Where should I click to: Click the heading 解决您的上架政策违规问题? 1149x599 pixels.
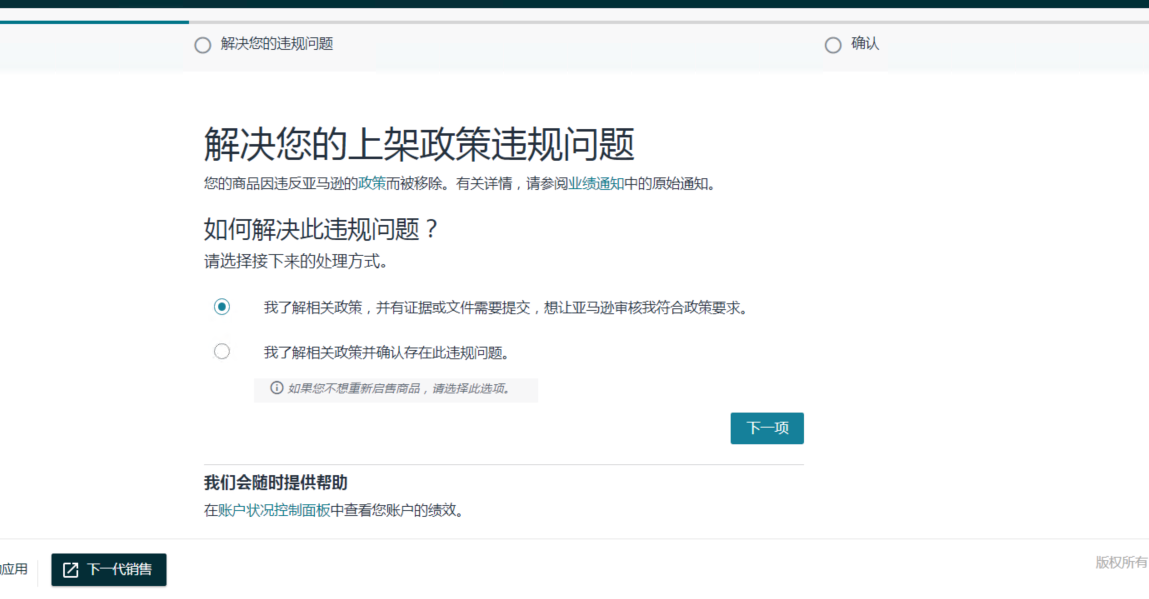(x=419, y=144)
